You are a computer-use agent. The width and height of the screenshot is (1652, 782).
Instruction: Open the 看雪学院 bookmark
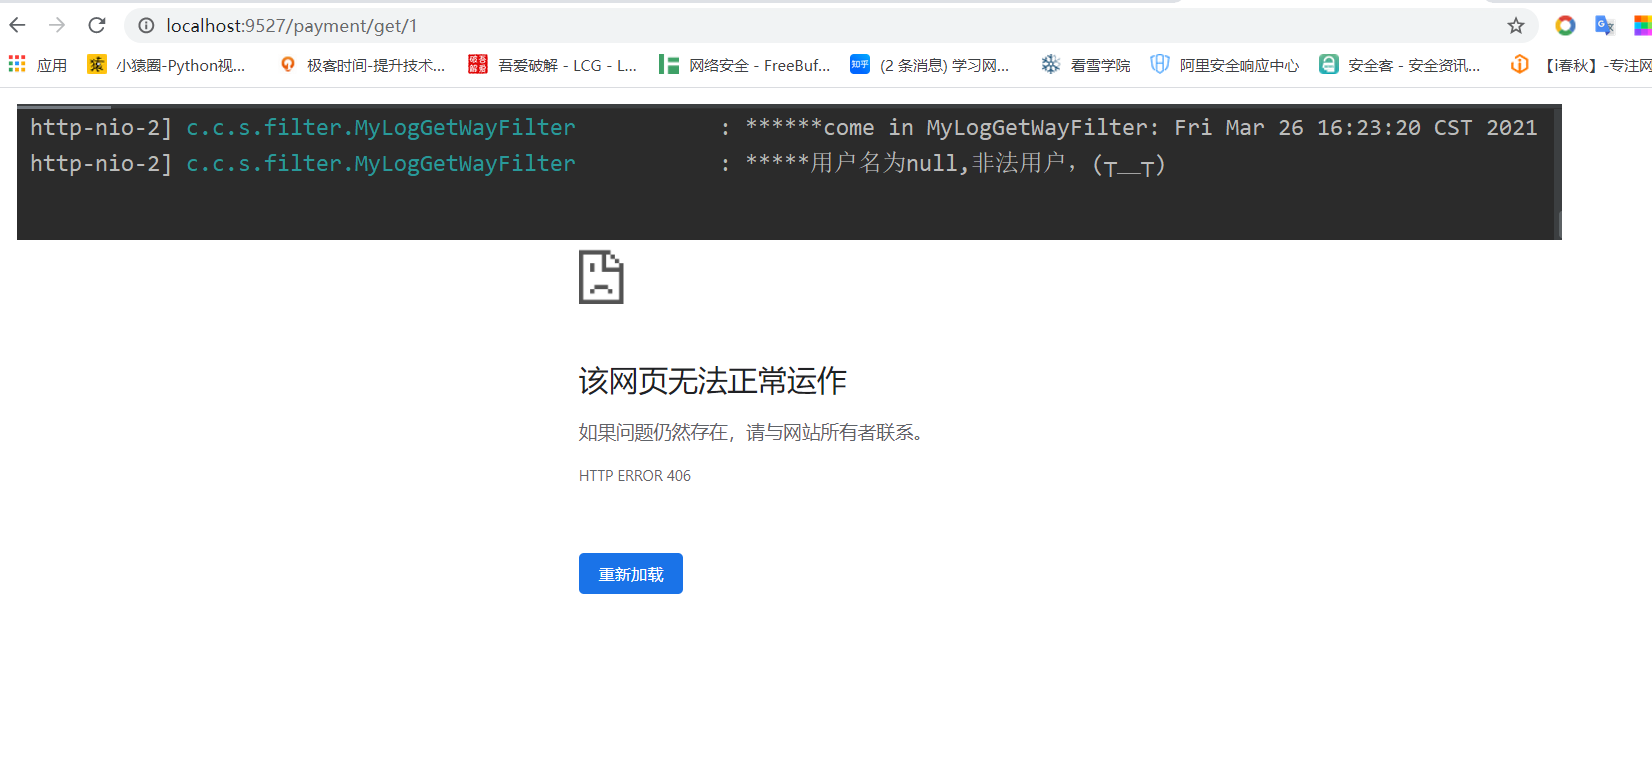pos(1085,65)
